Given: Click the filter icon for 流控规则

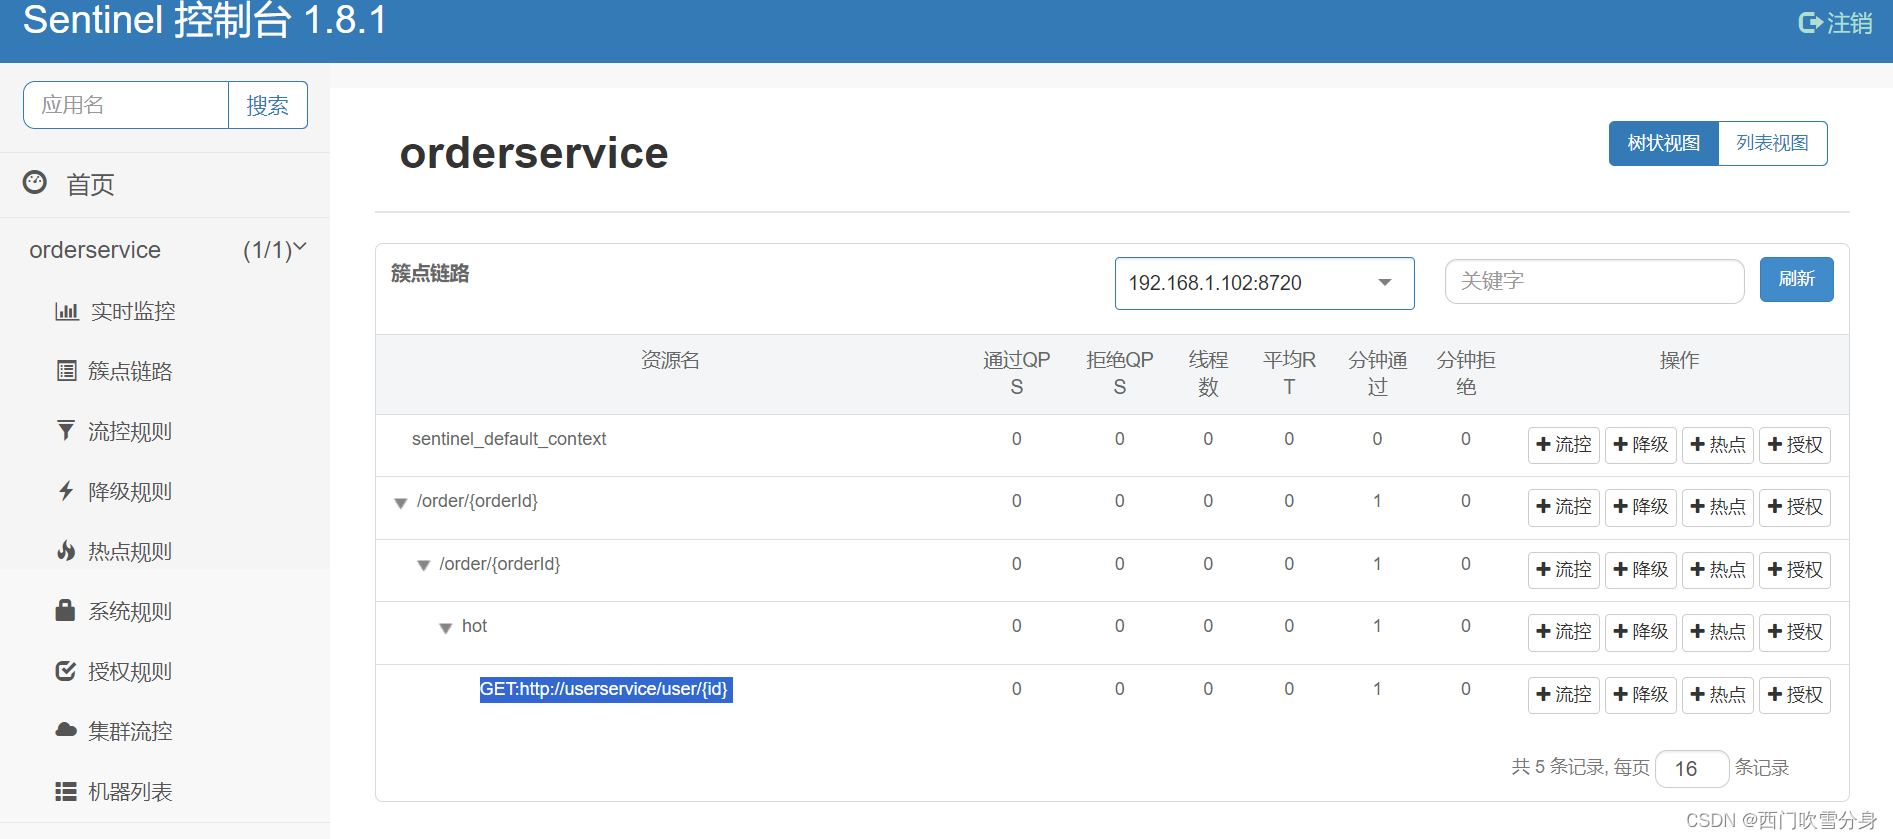Looking at the screenshot, I should pos(66,431).
